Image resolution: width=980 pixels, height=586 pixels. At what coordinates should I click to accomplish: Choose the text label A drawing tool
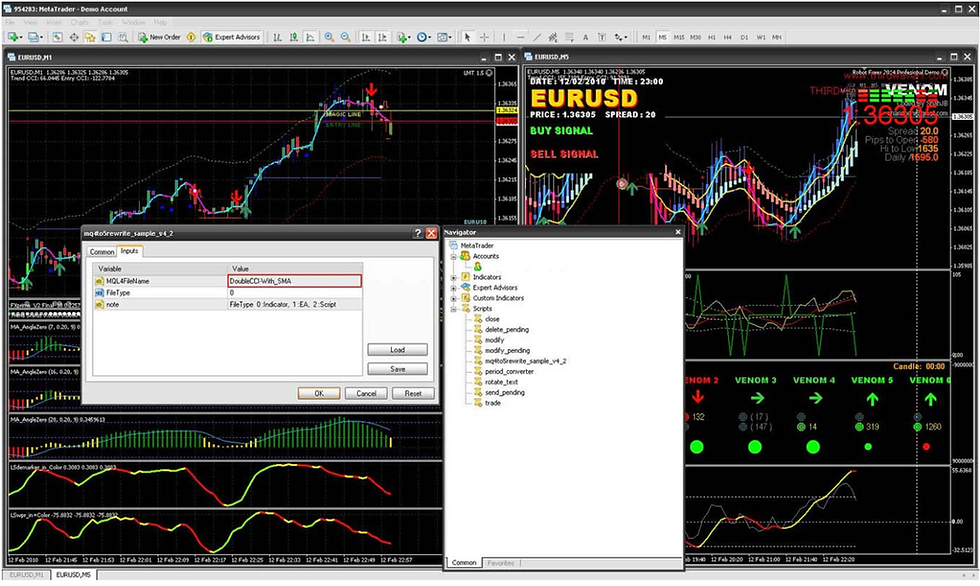[x=586, y=37]
